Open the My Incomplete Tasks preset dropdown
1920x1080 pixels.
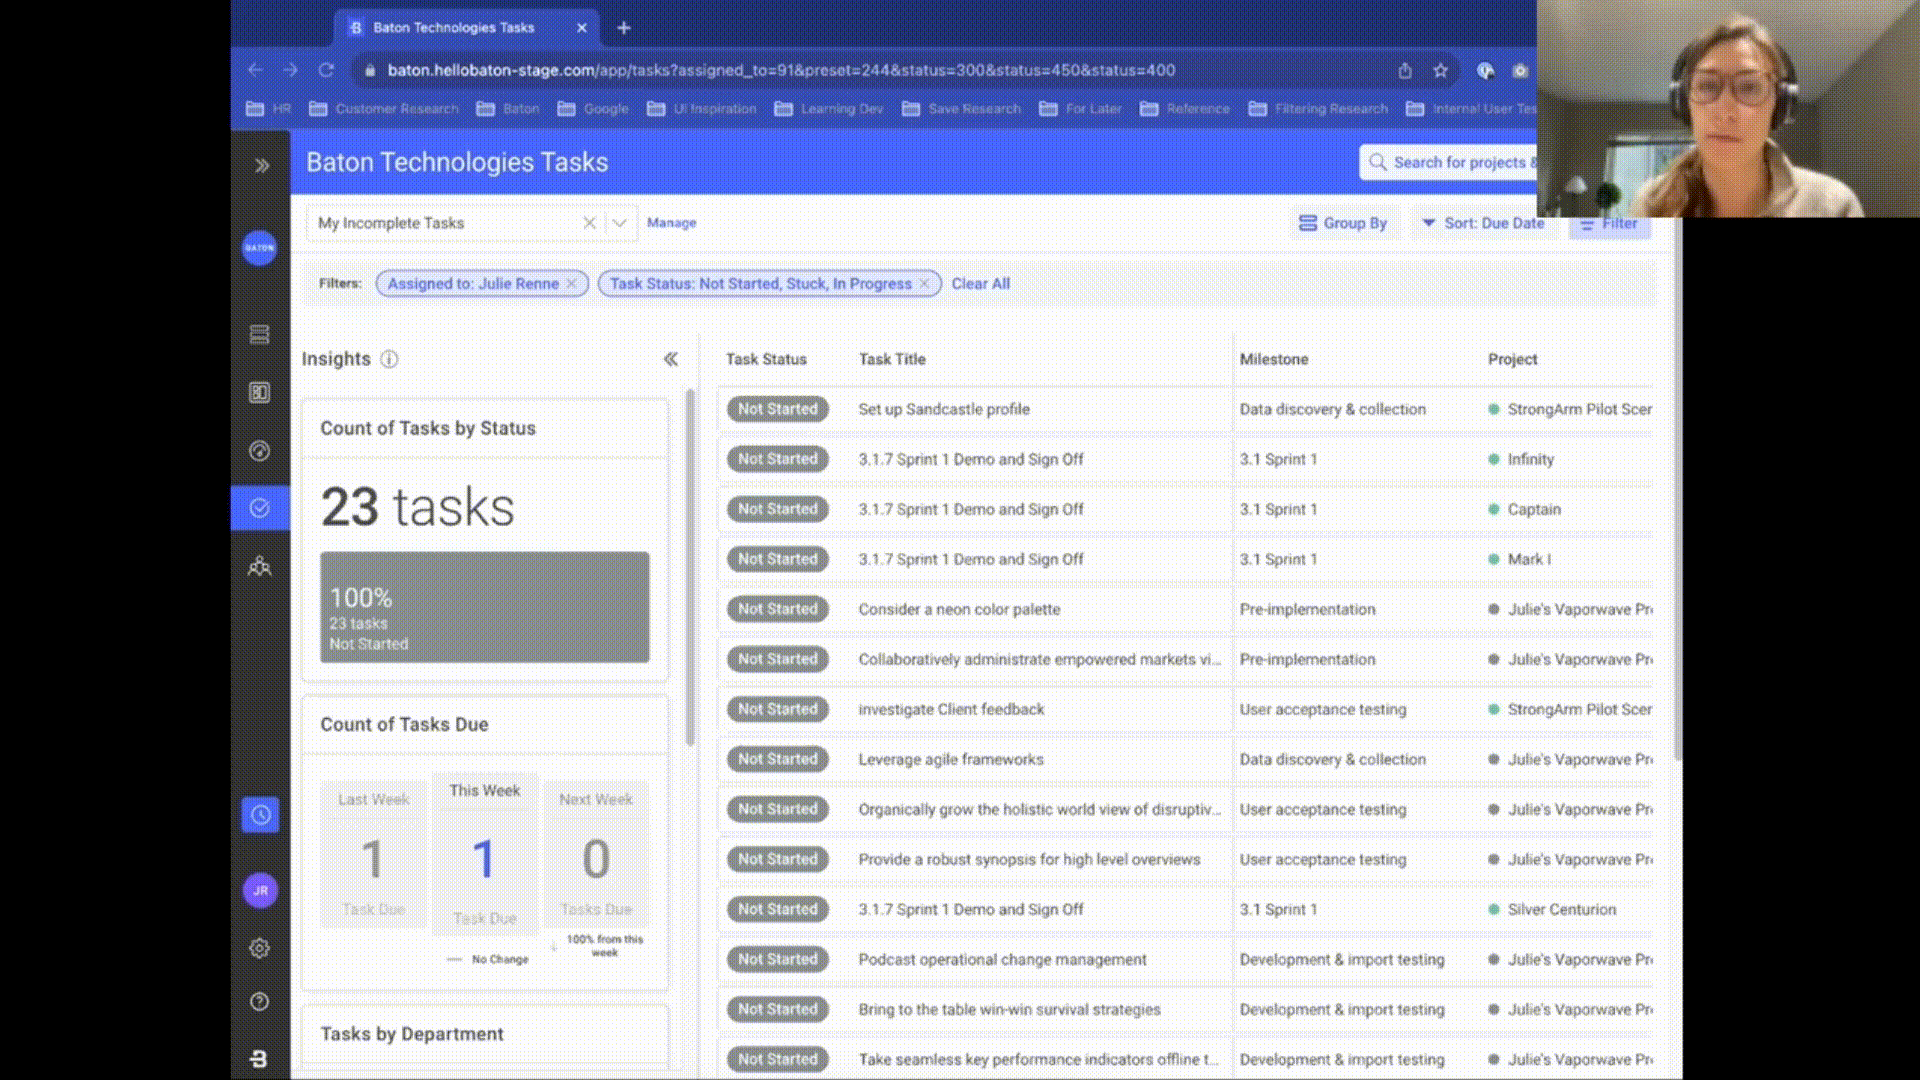[x=620, y=223]
